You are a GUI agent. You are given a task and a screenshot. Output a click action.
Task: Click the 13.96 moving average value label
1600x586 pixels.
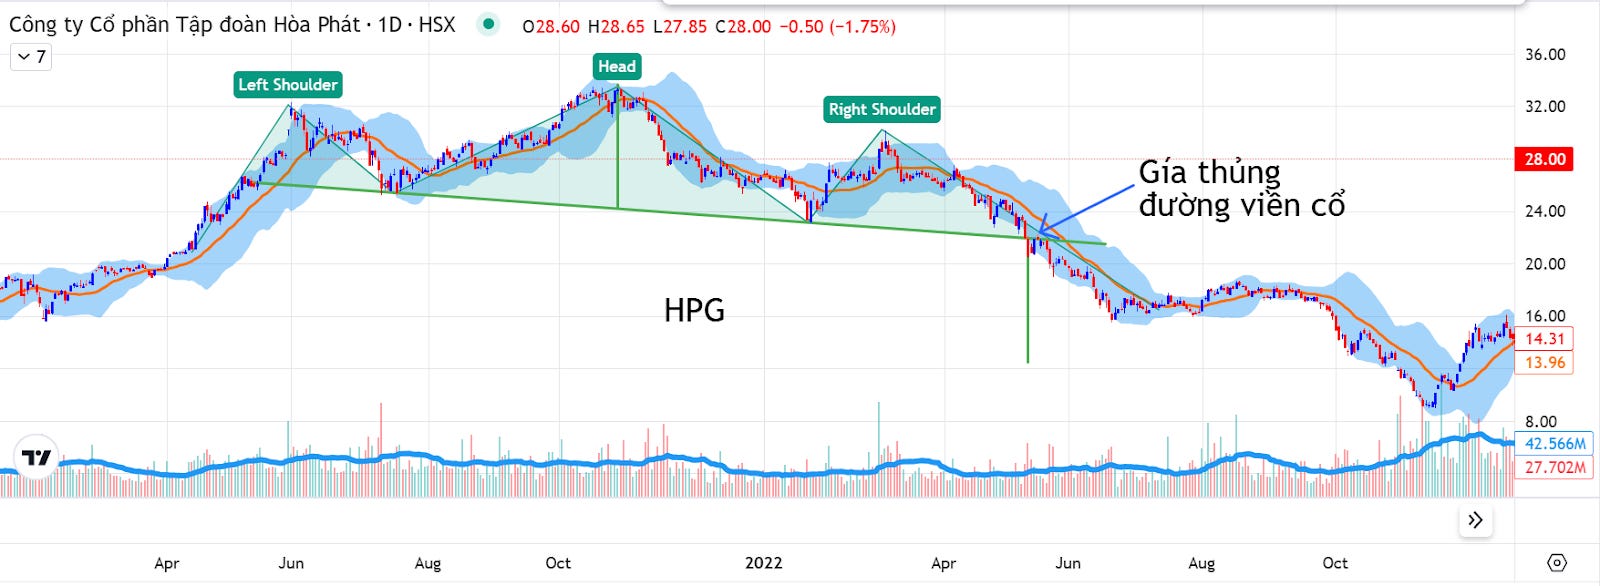(1544, 363)
